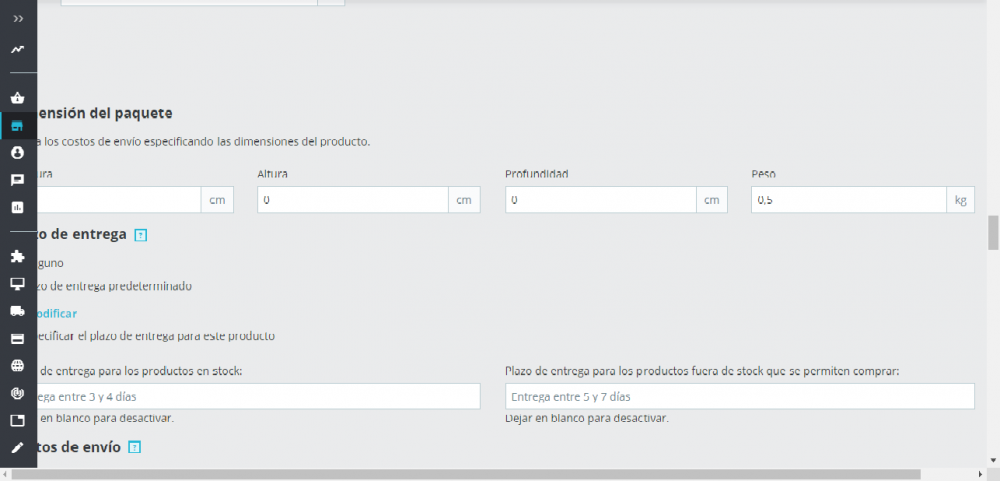This screenshot has height=481, width=1000.
Task: Open the sidebar pencil icon
Action: coord(18,448)
